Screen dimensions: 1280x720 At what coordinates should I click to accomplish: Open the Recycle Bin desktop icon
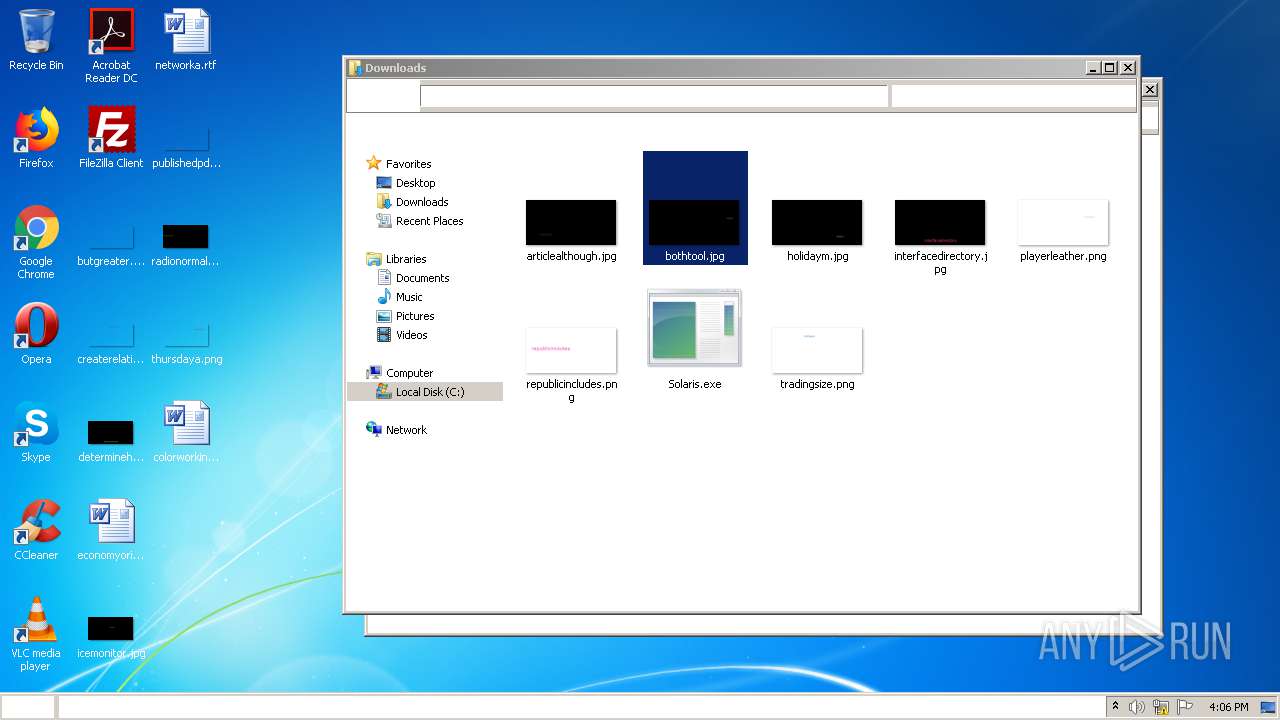click(x=36, y=40)
